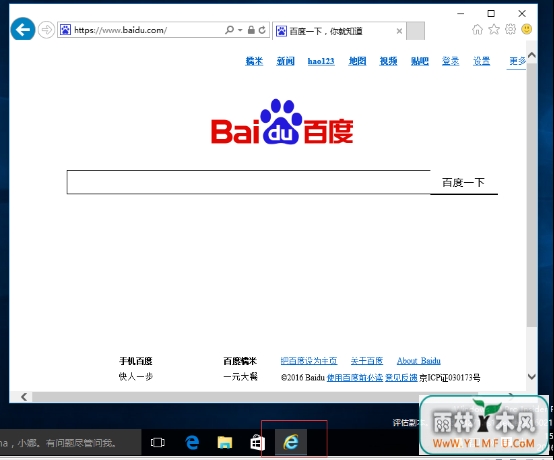Open the address bar autocomplete dropdown arrow

pyautogui.click(x=240, y=30)
